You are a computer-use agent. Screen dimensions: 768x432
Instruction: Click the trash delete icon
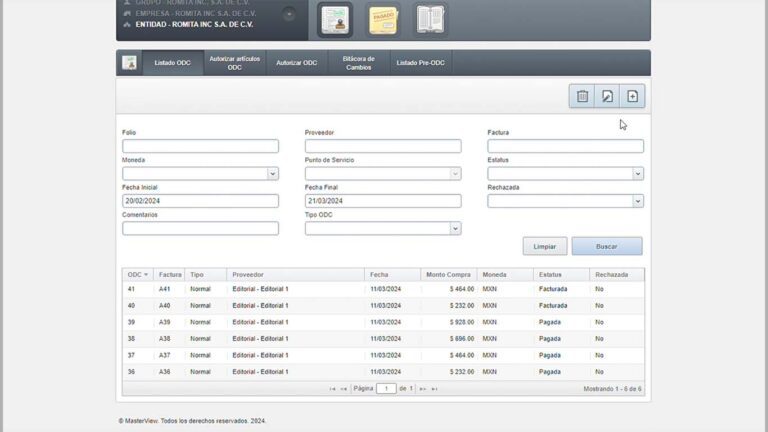(x=582, y=96)
